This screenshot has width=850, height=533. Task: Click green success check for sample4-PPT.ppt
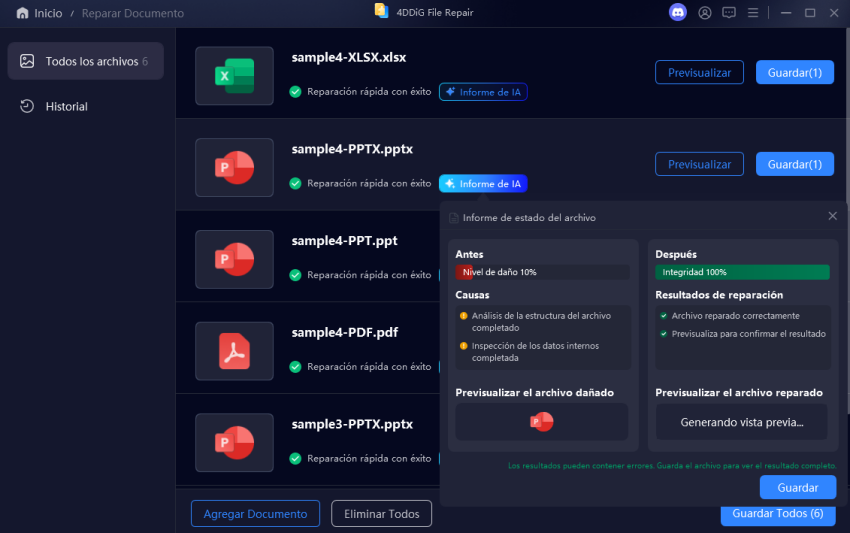pos(295,275)
